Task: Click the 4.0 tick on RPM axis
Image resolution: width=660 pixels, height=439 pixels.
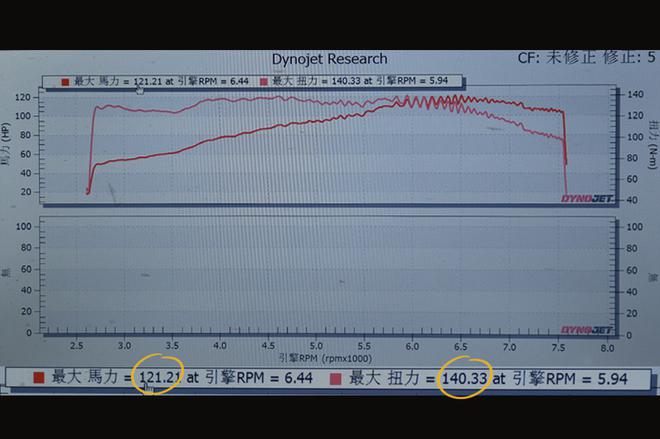Action: point(220,346)
